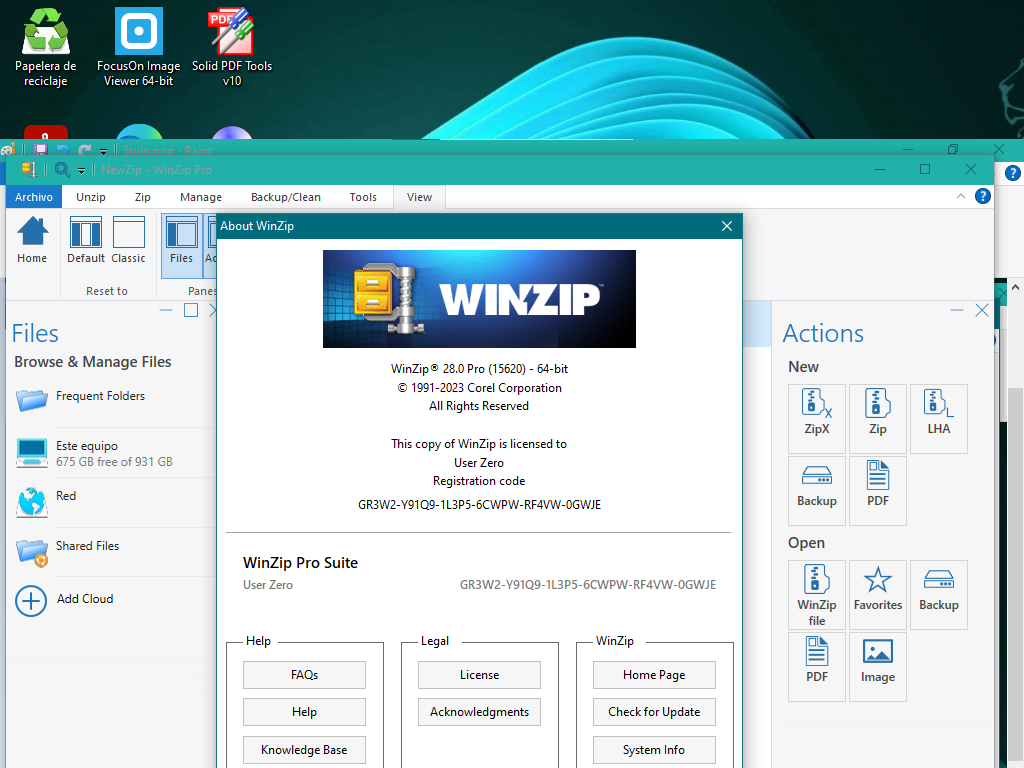The width and height of the screenshot is (1024, 768).
Task: Open a Backup under Open section
Action: click(x=938, y=595)
